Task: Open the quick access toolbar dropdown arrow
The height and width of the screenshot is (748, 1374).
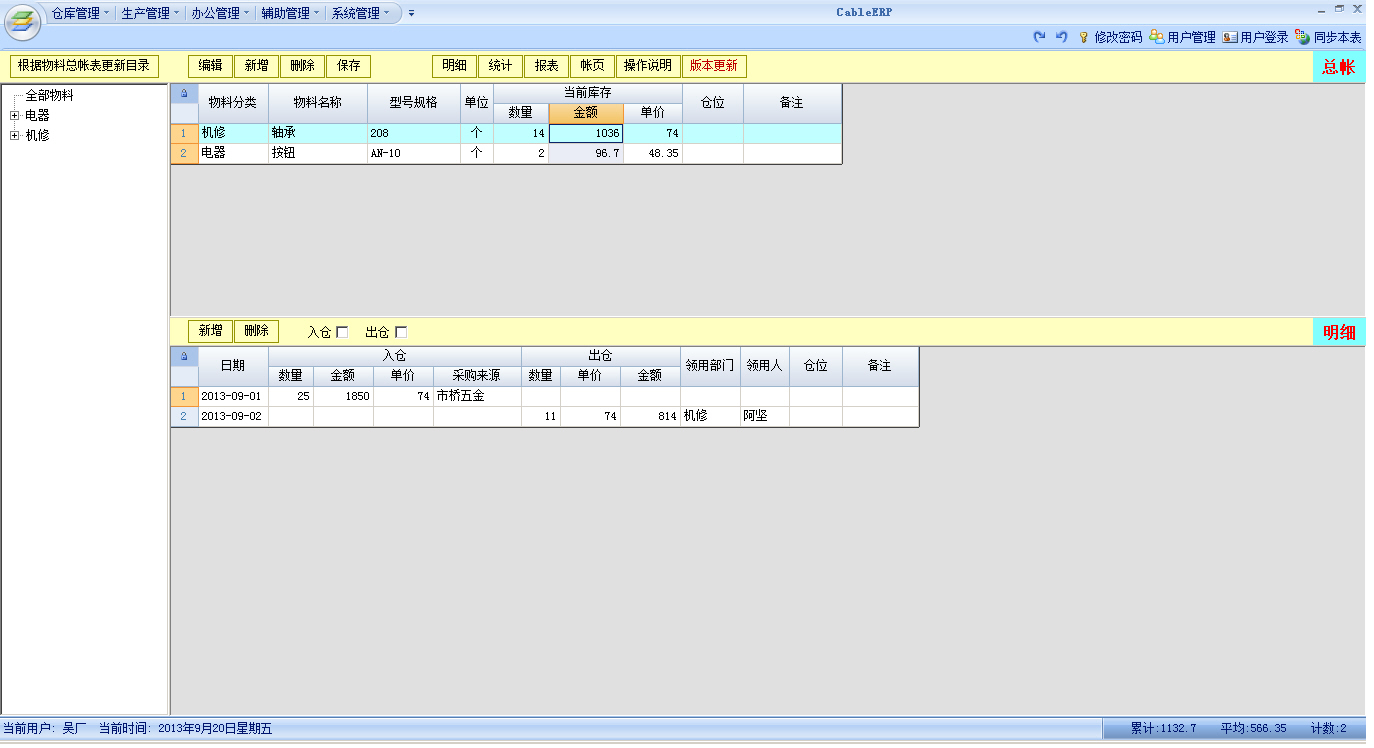Action: coord(411,14)
